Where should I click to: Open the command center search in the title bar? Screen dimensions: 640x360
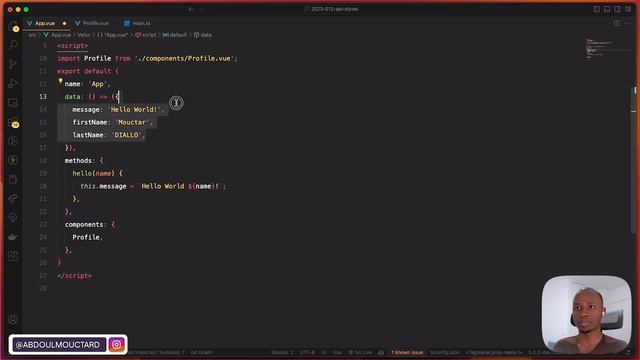click(331, 9)
